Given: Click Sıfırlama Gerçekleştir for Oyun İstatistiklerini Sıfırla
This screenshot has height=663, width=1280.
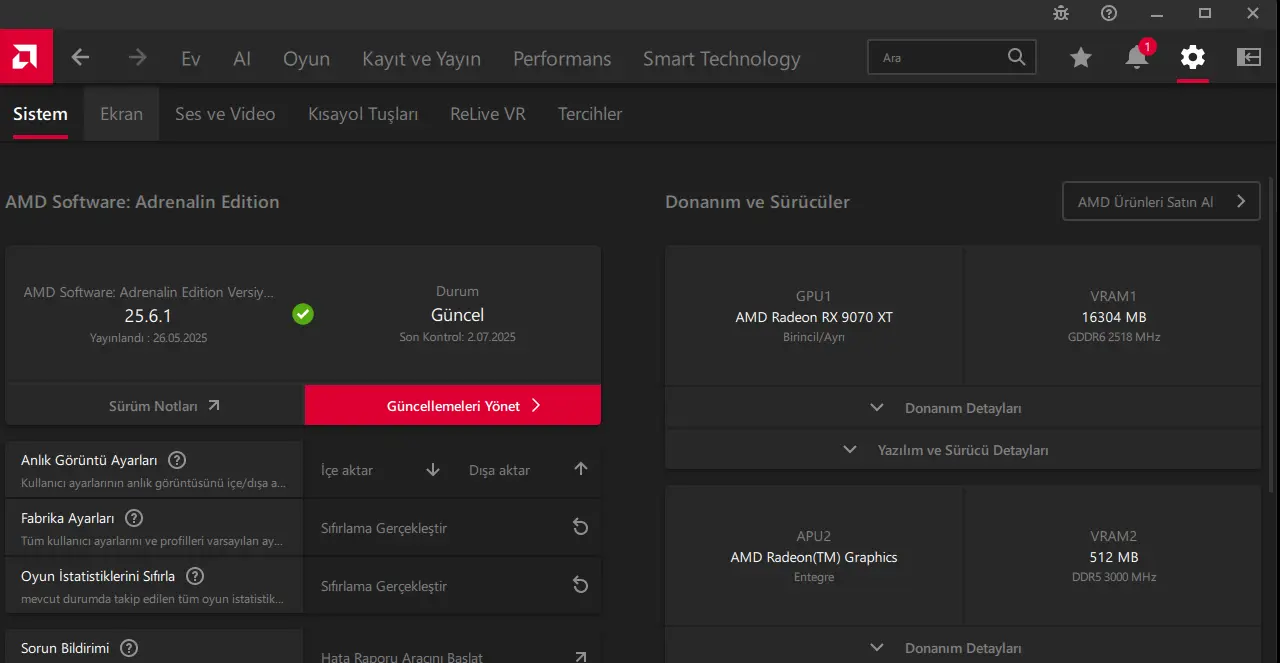Looking at the screenshot, I should pyautogui.click(x=384, y=586).
